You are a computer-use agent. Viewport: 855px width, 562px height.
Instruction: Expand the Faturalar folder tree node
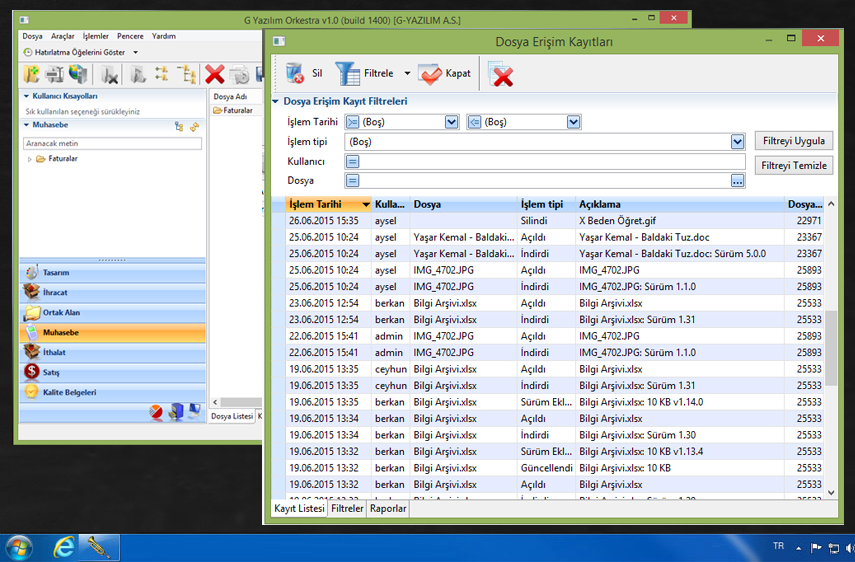pyautogui.click(x=29, y=159)
